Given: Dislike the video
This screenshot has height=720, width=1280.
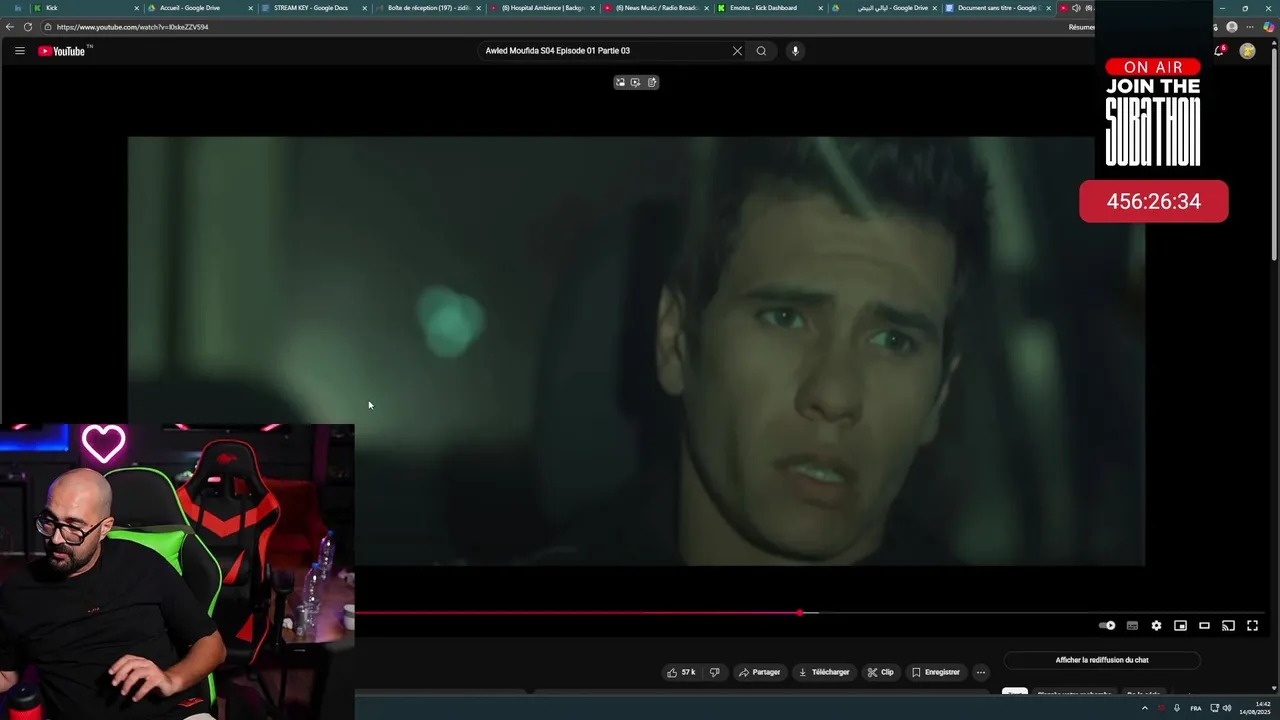Looking at the screenshot, I should (714, 672).
